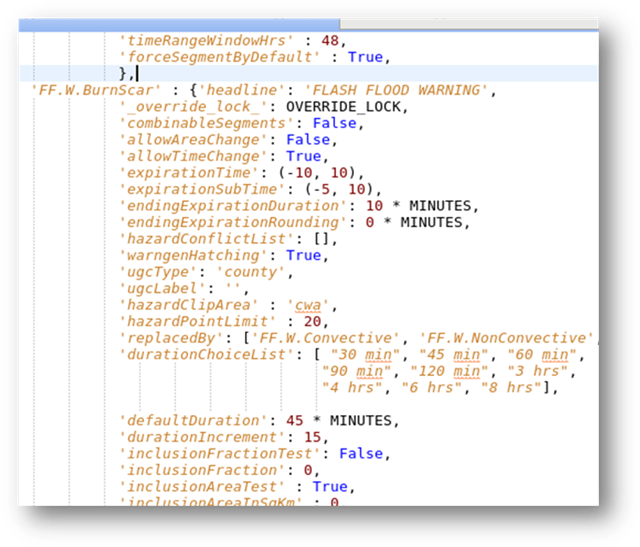Click the 'inclusionFractionTest' key
This screenshot has height=547, width=640.
(x=219, y=454)
